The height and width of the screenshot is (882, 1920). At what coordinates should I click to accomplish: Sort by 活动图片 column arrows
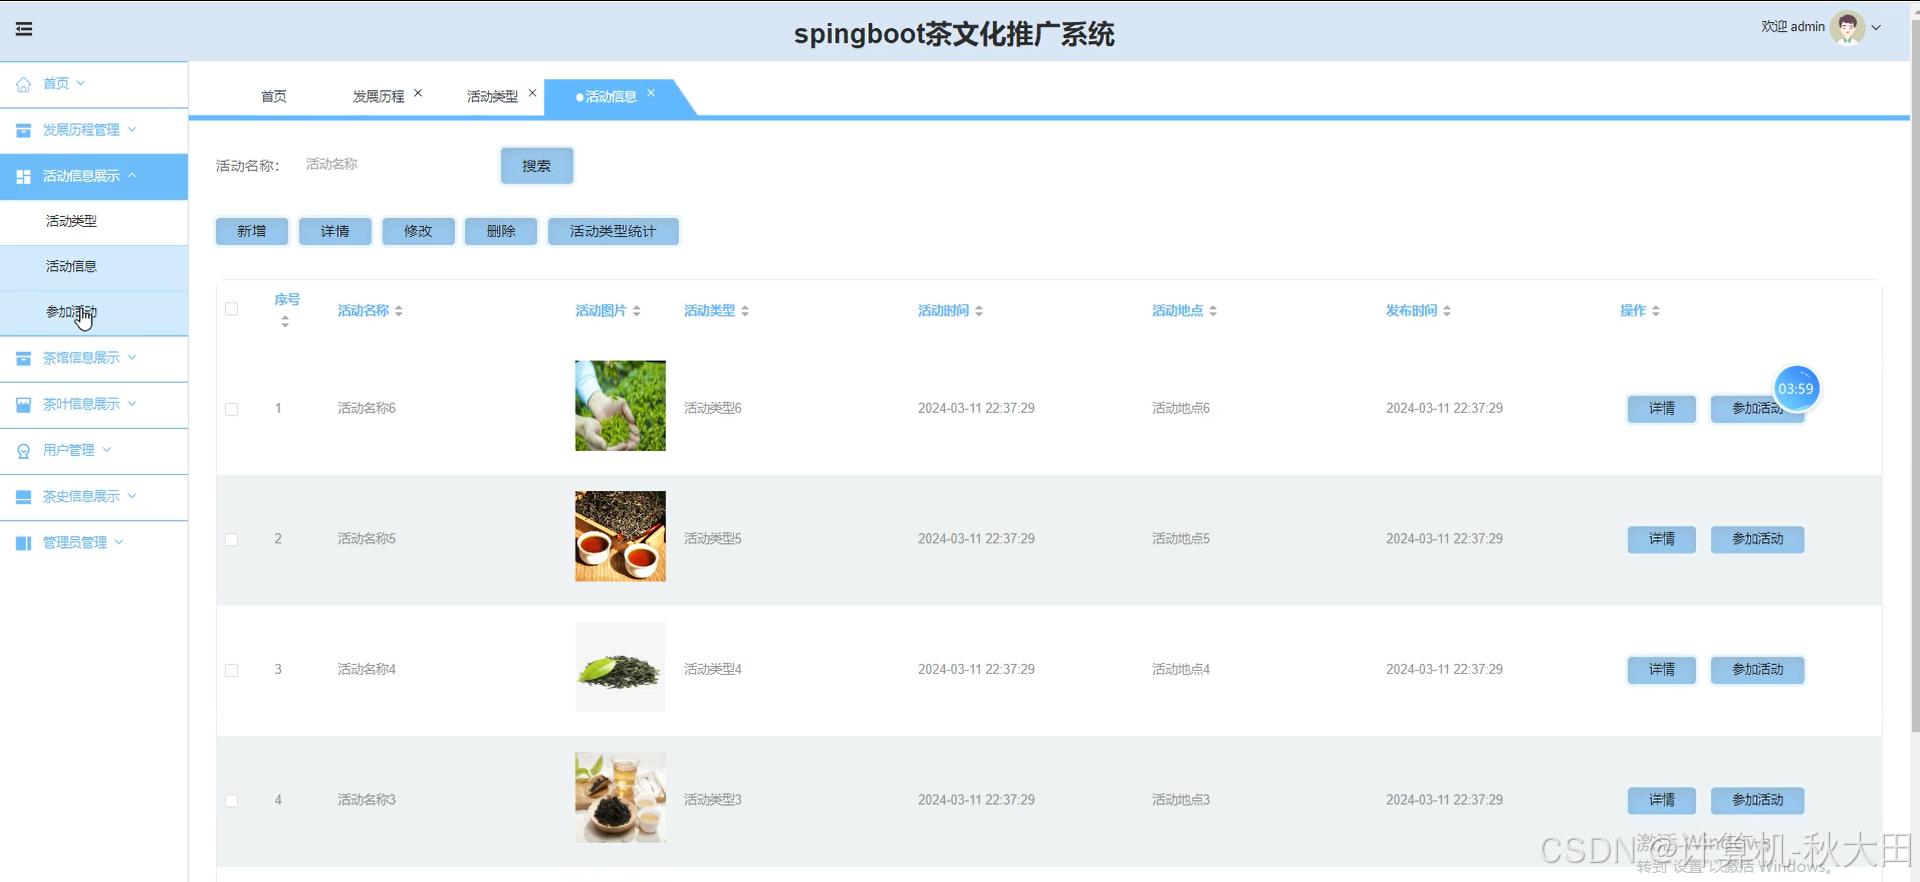point(636,311)
